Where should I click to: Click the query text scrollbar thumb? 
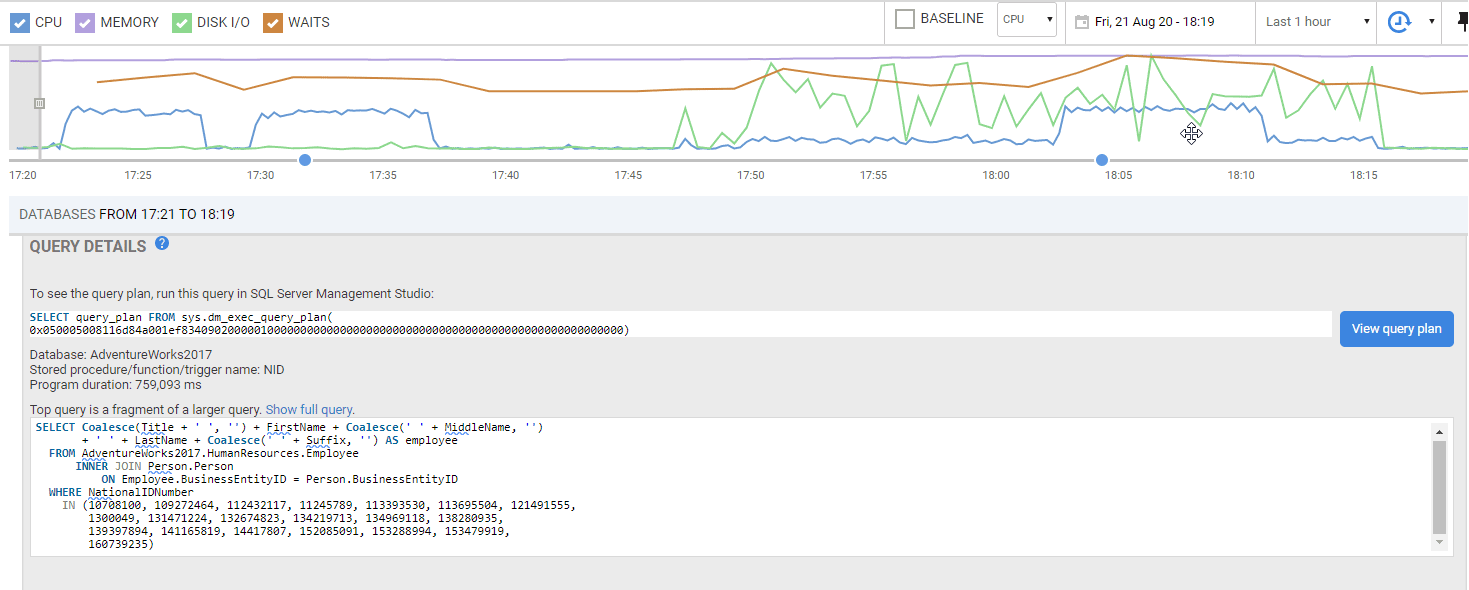tap(1439, 487)
